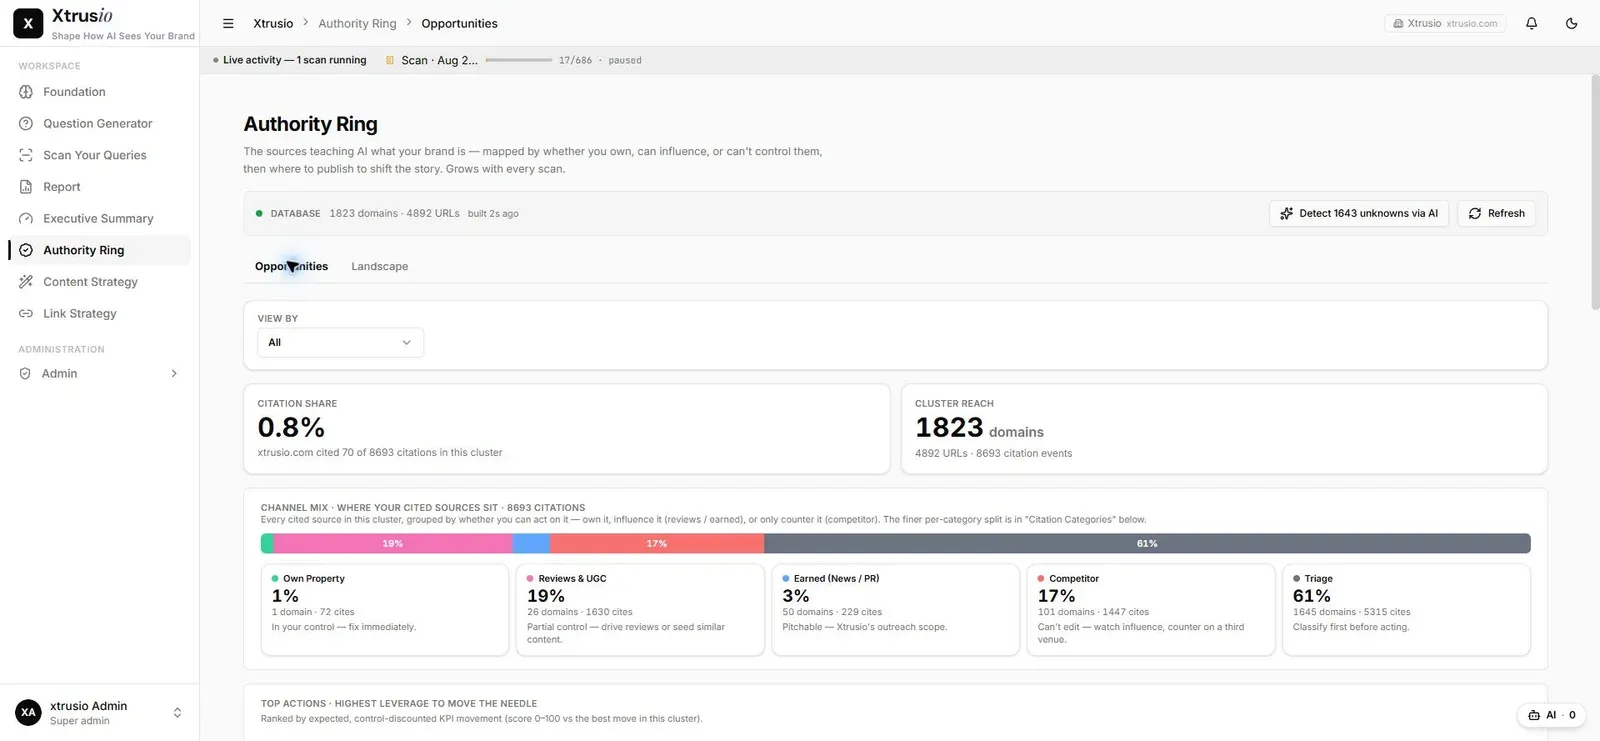Click the page vertical scrollbar
The width and height of the screenshot is (1600, 741).
[1595, 192]
